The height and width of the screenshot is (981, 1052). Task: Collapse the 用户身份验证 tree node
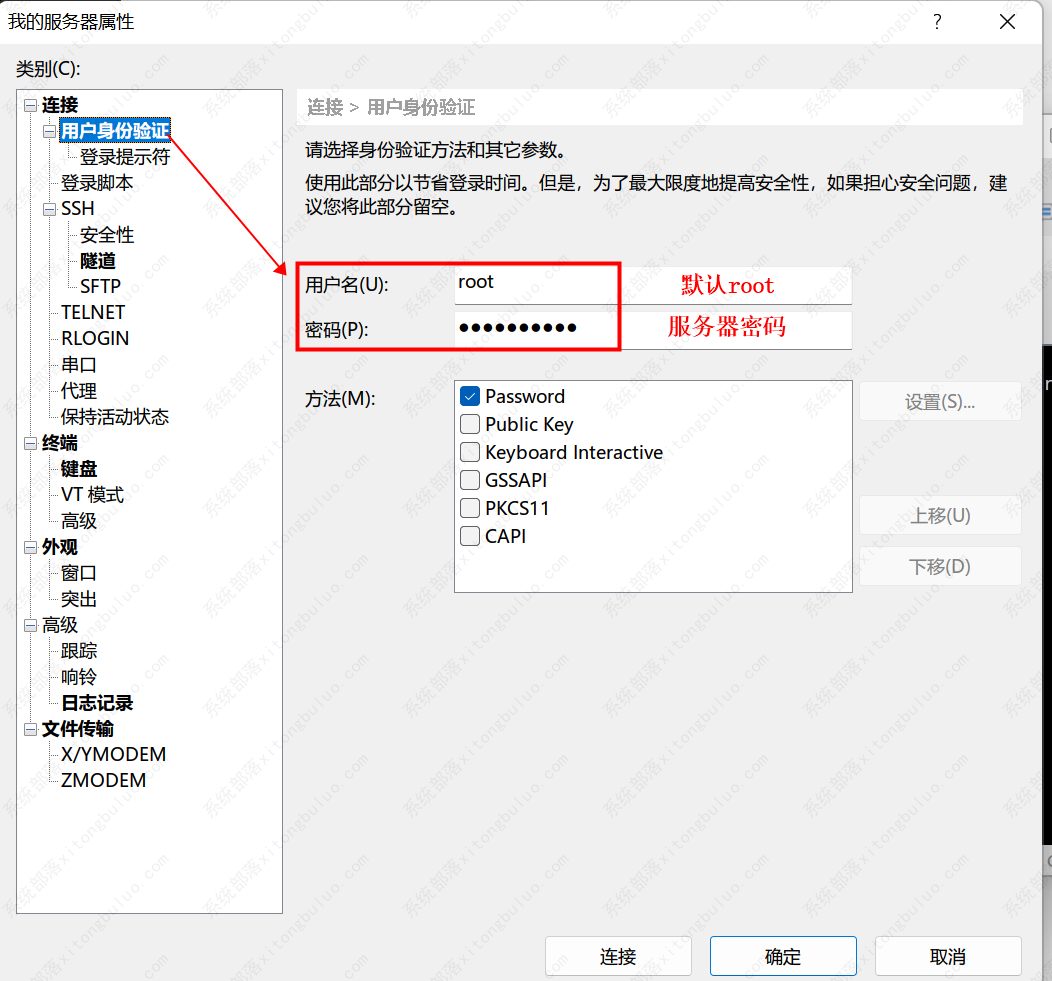pos(49,132)
